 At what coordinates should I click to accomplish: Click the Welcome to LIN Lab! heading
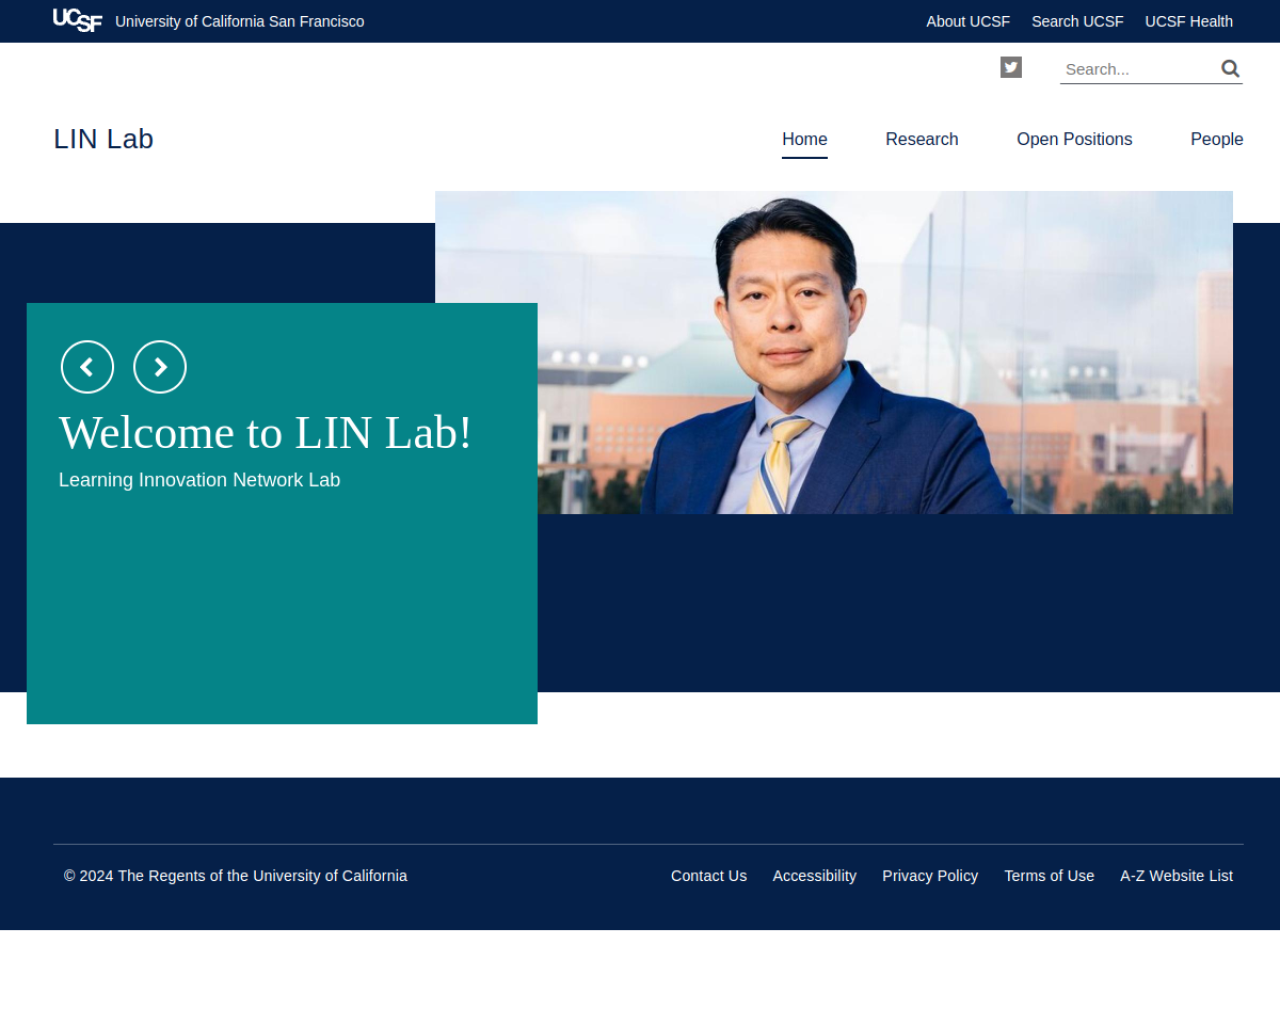(x=265, y=433)
